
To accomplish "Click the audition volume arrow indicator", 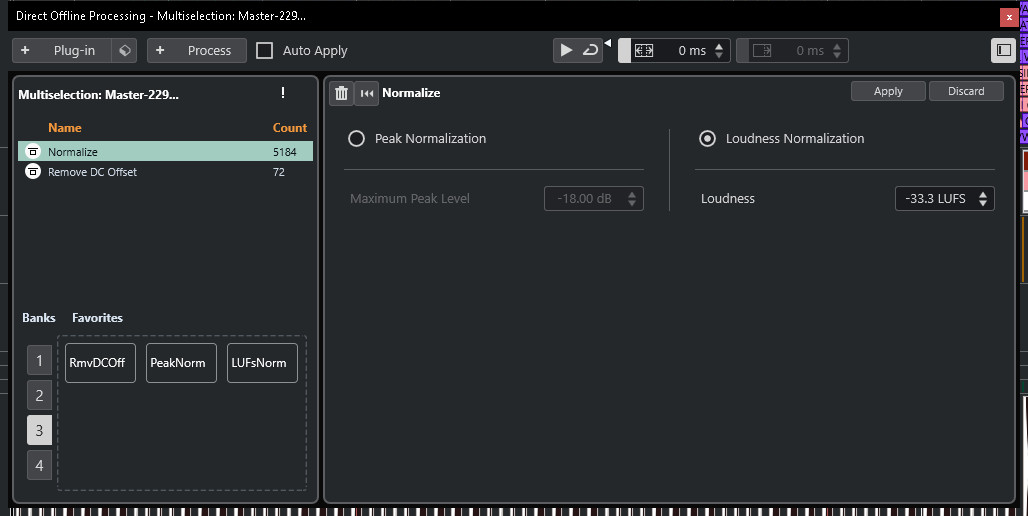I will 608,43.
